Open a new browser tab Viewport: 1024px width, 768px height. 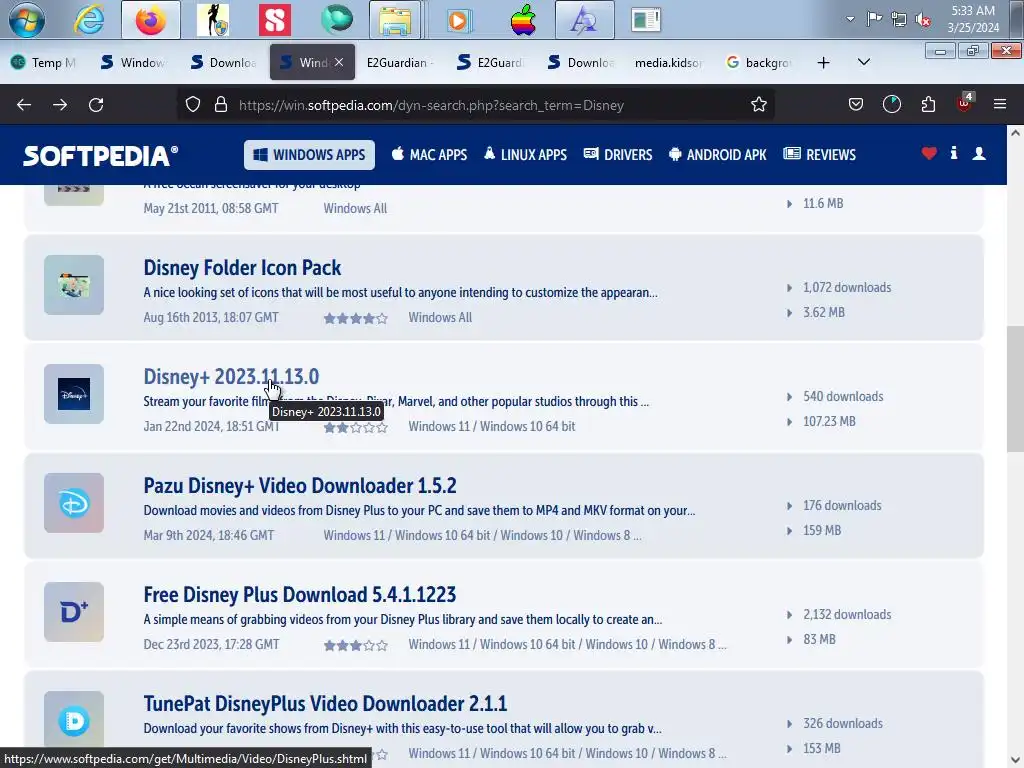click(824, 63)
